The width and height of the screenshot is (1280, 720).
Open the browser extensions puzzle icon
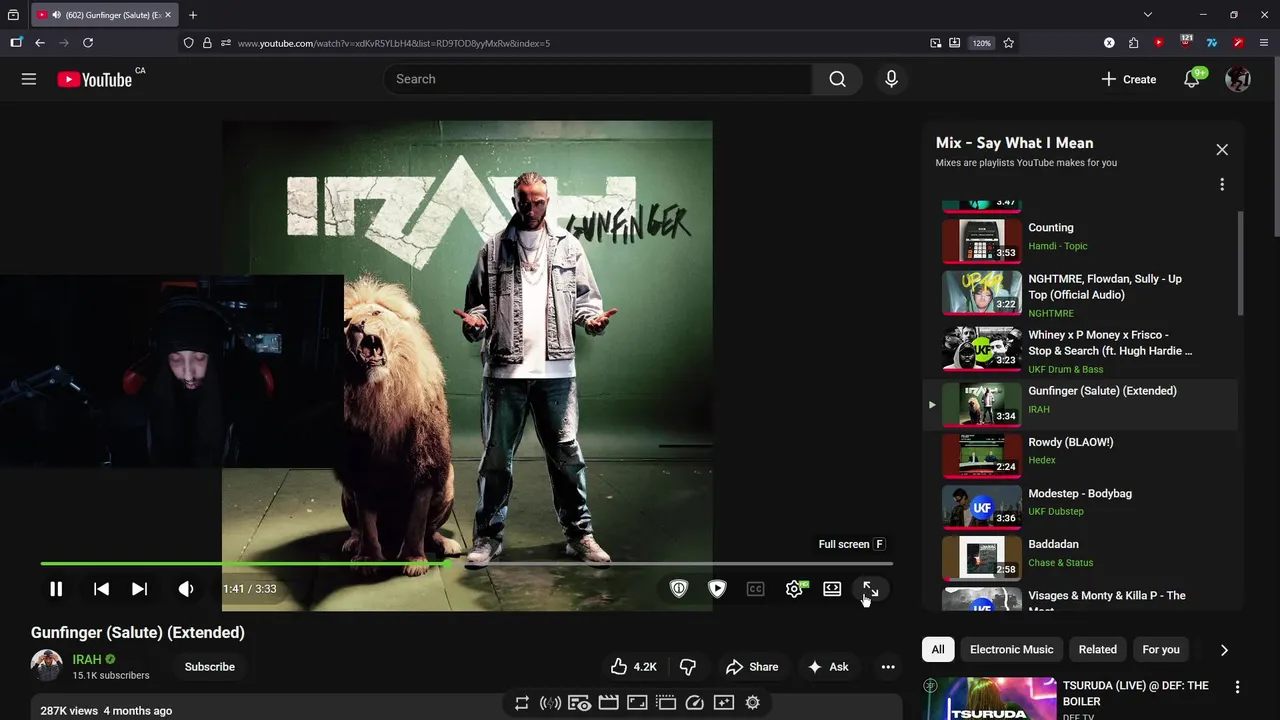pos(1133,43)
